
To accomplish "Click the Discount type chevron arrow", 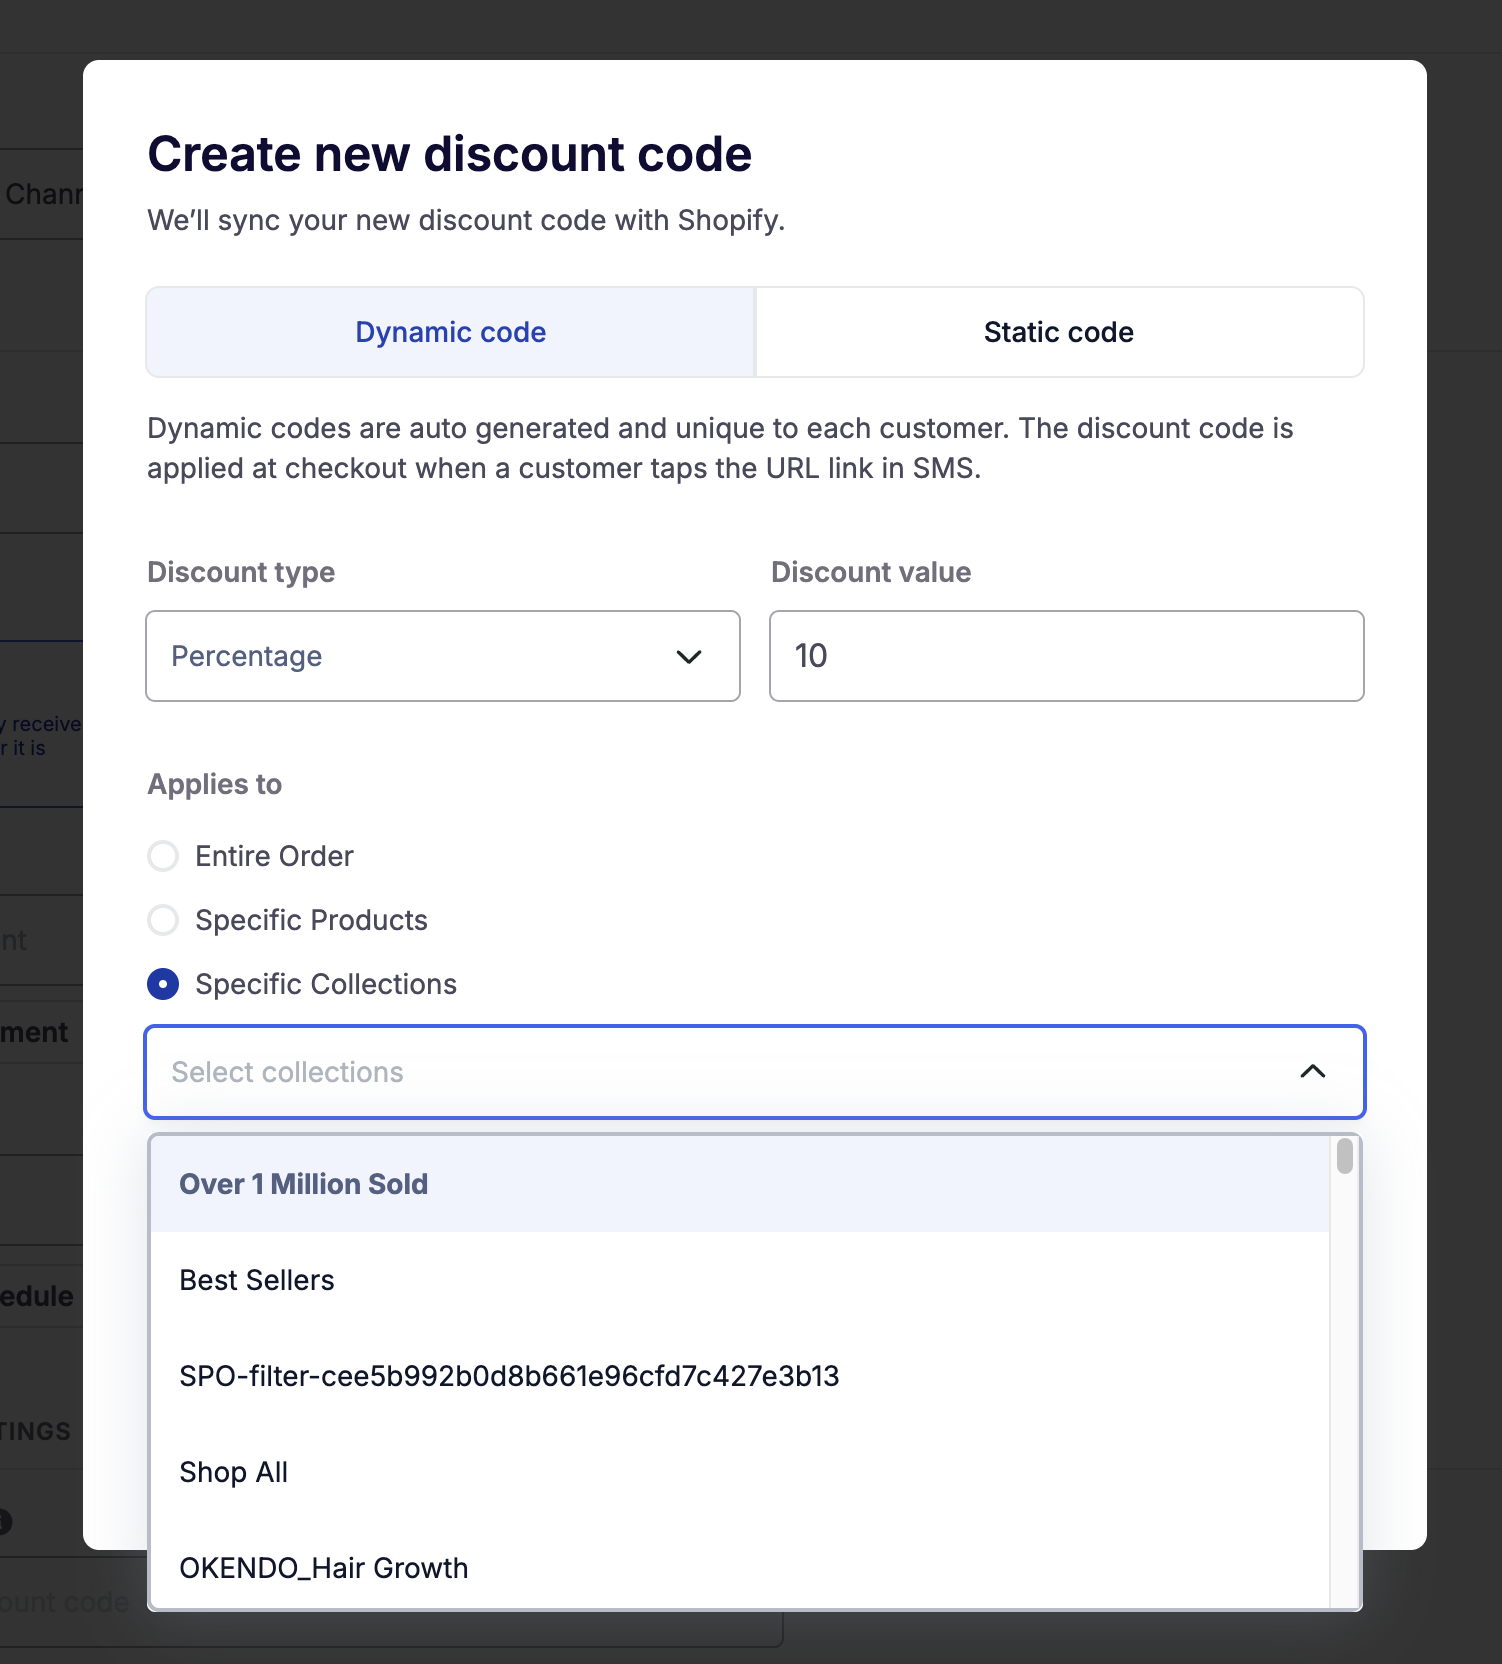I will pos(689,657).
